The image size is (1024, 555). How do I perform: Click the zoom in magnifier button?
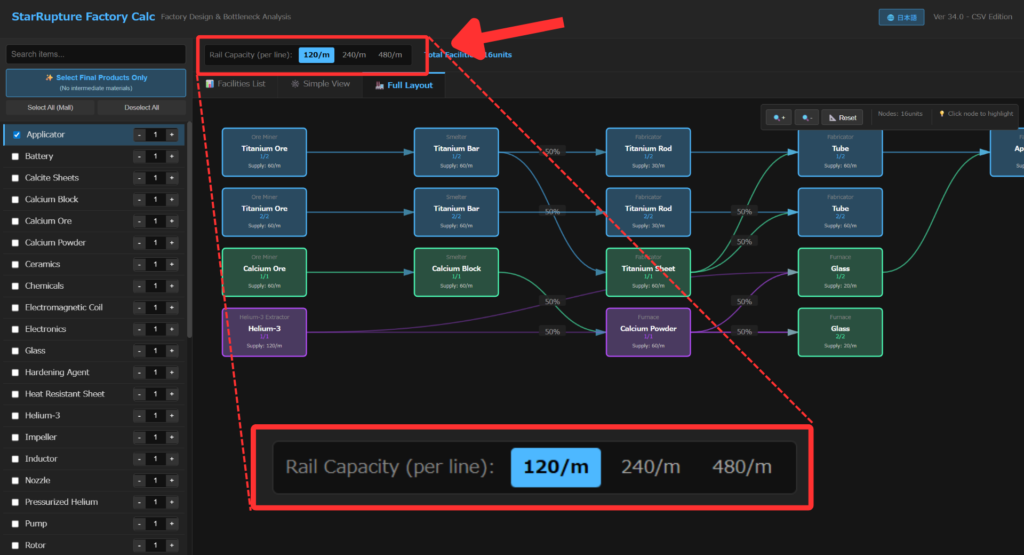pos(779,117)
